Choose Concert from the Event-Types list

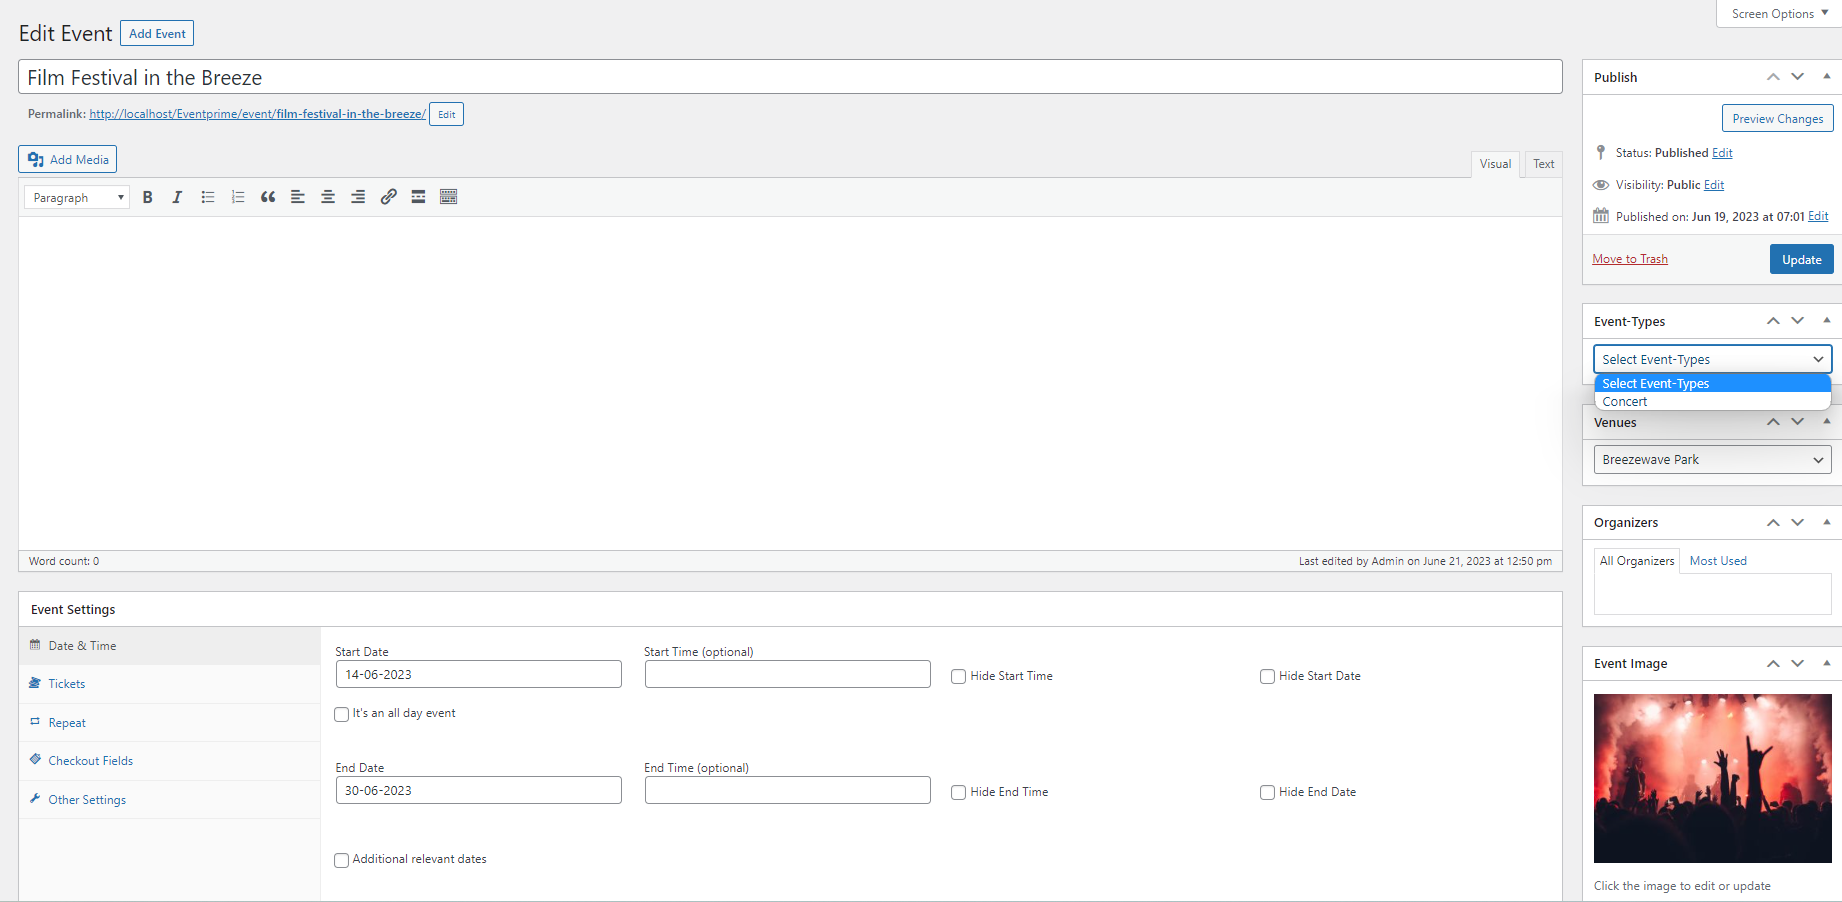(x=1625, y=402)
